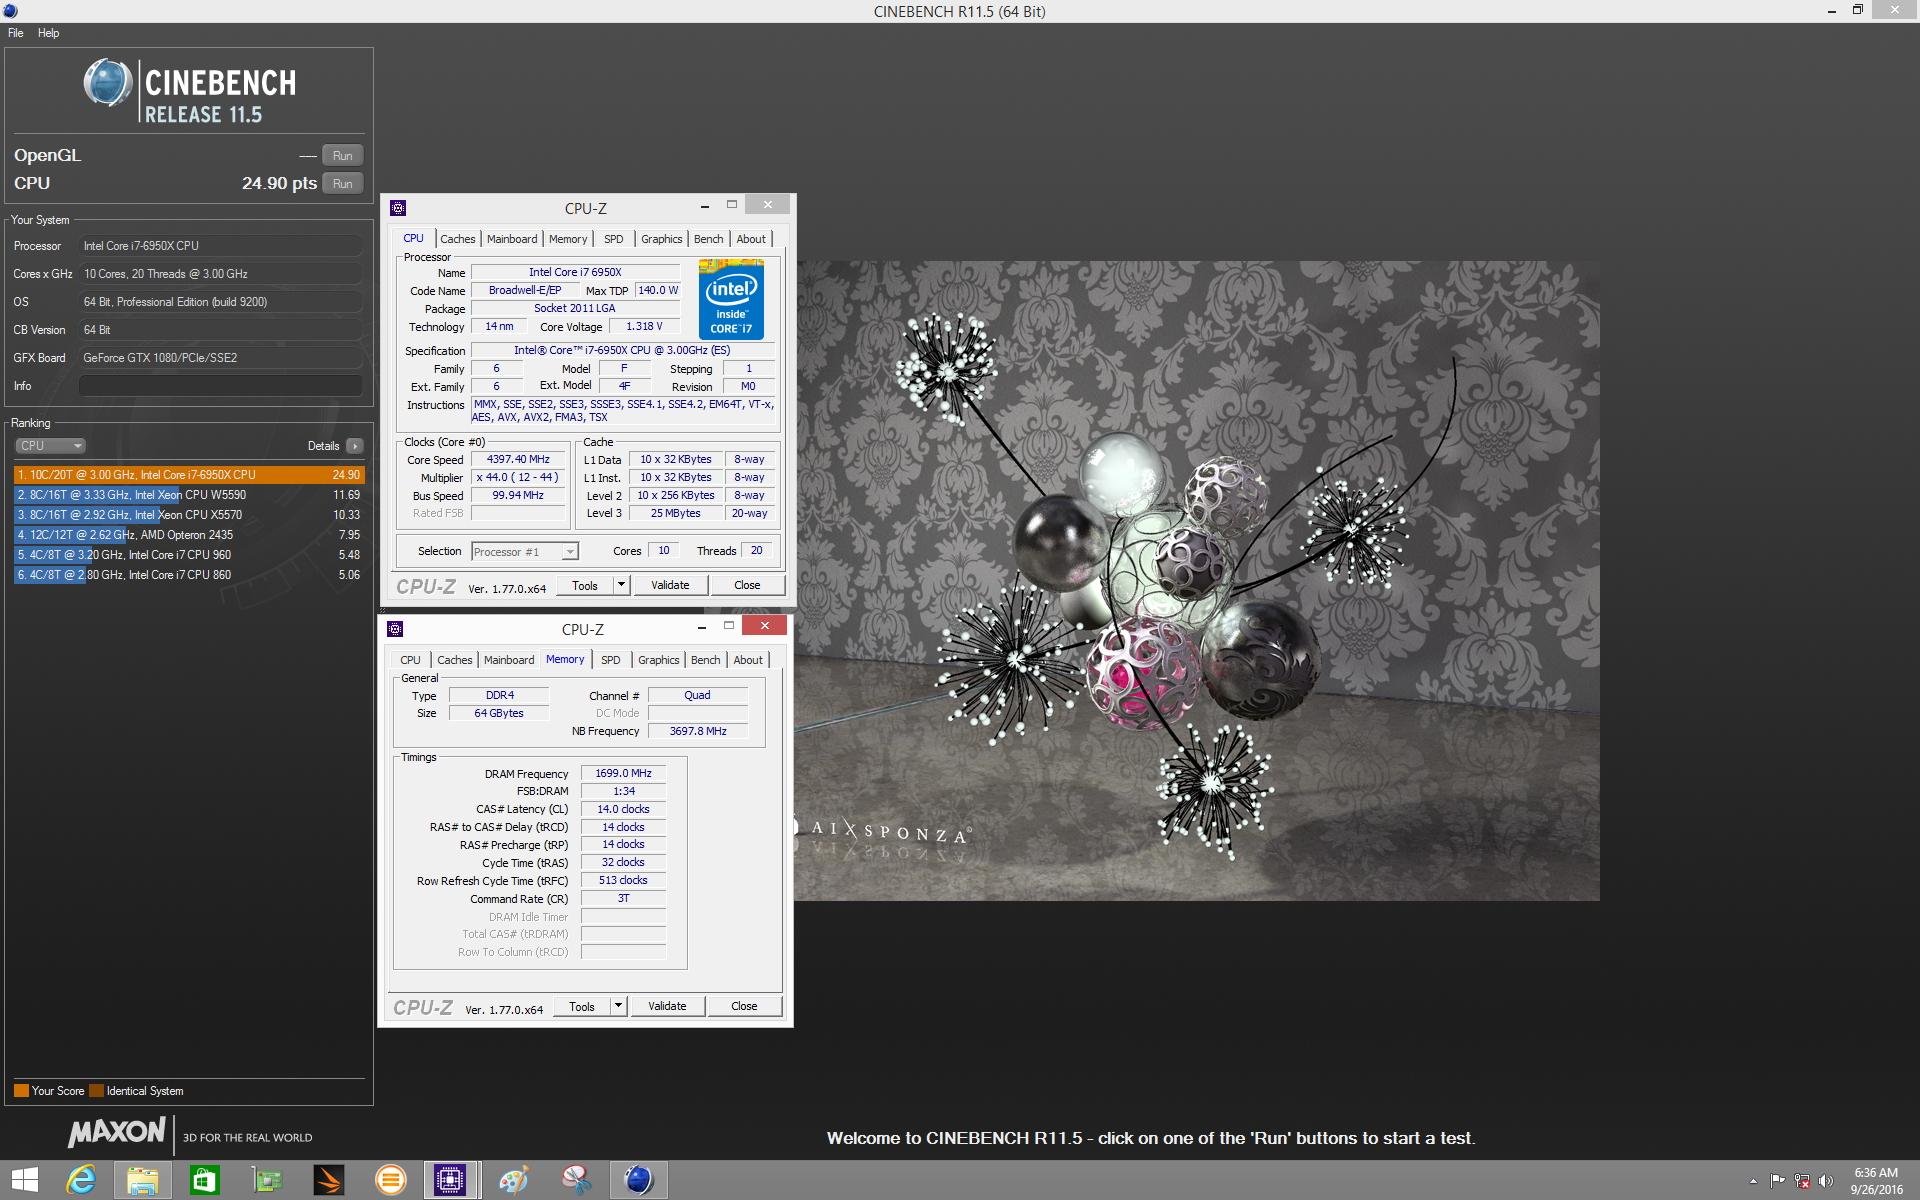Select the i7-6950X top ranking row
The height and width of the screenshot is (1200, 1920).
[x=188, y=475]
